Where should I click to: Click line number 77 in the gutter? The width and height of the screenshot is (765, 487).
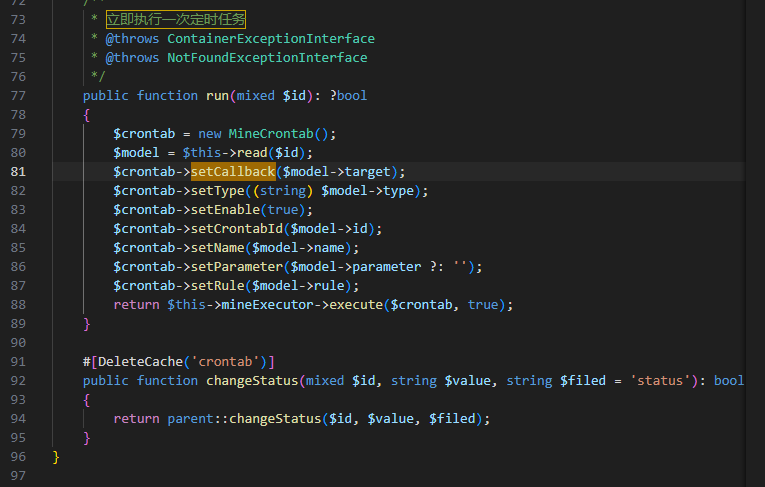pos(18,96)
